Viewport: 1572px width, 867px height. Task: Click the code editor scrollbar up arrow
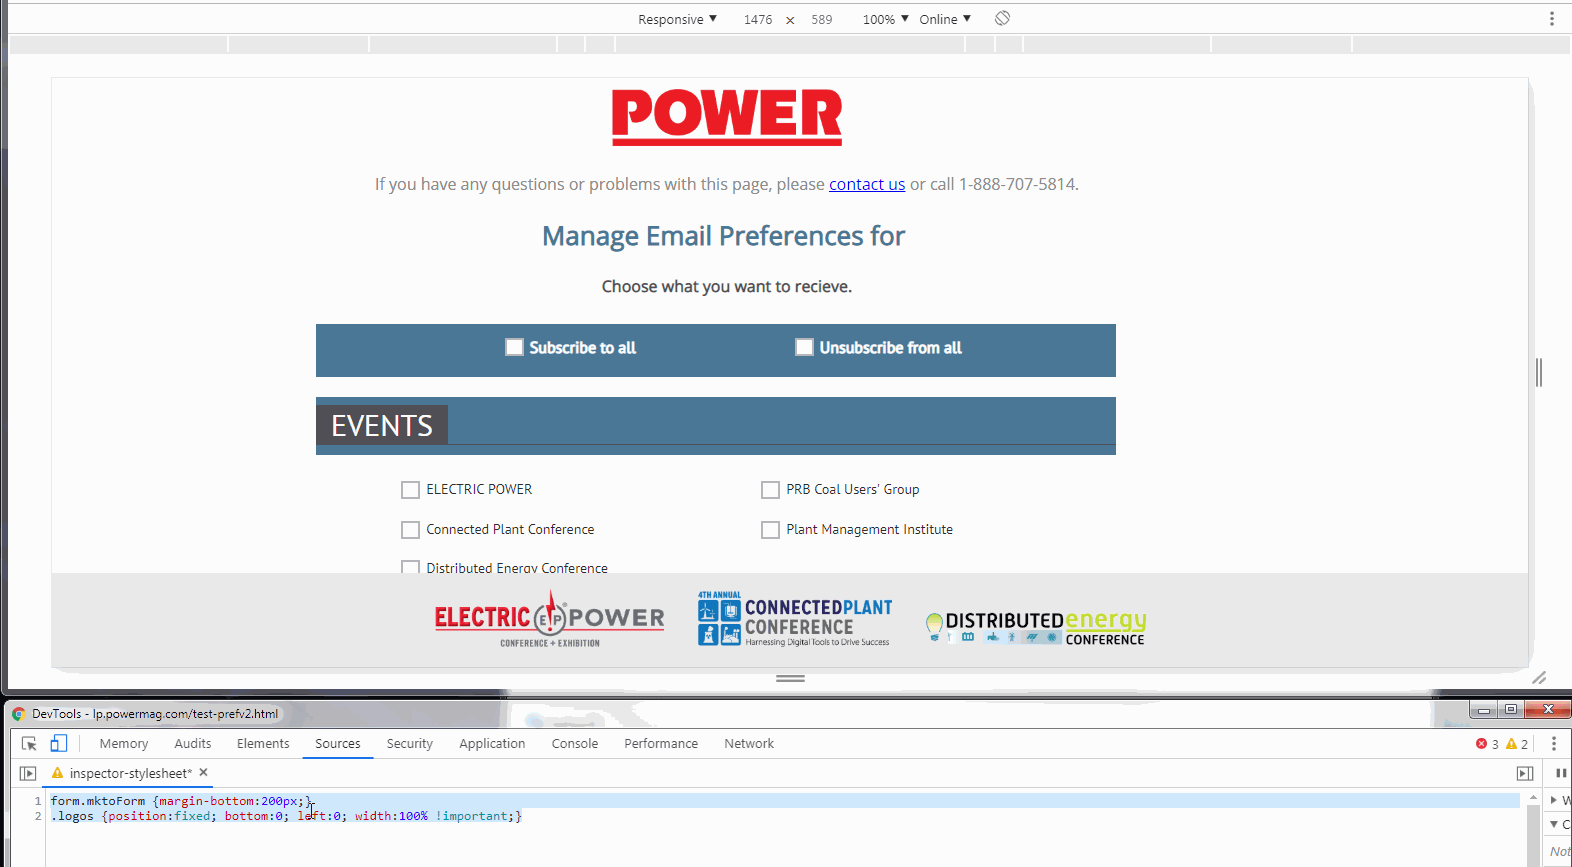[1533, 799]
